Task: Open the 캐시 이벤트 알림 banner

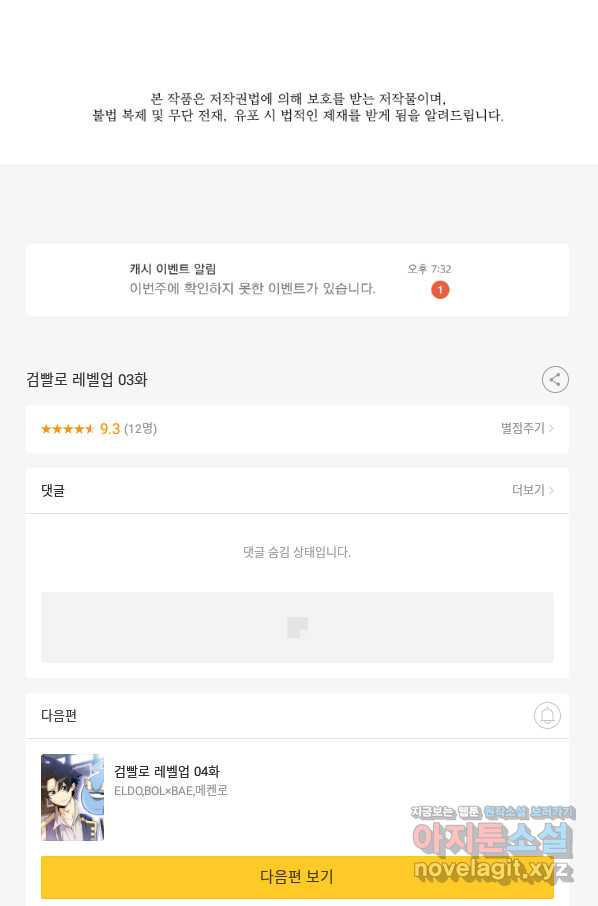Action: (x=297, y=280)
